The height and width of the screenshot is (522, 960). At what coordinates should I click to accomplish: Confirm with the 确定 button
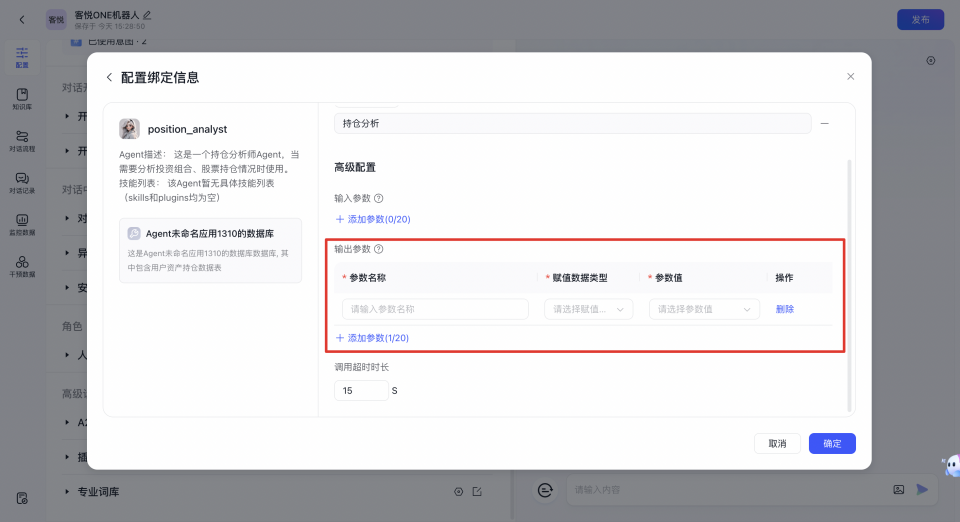pyautogui.click(x=832, y=444)
